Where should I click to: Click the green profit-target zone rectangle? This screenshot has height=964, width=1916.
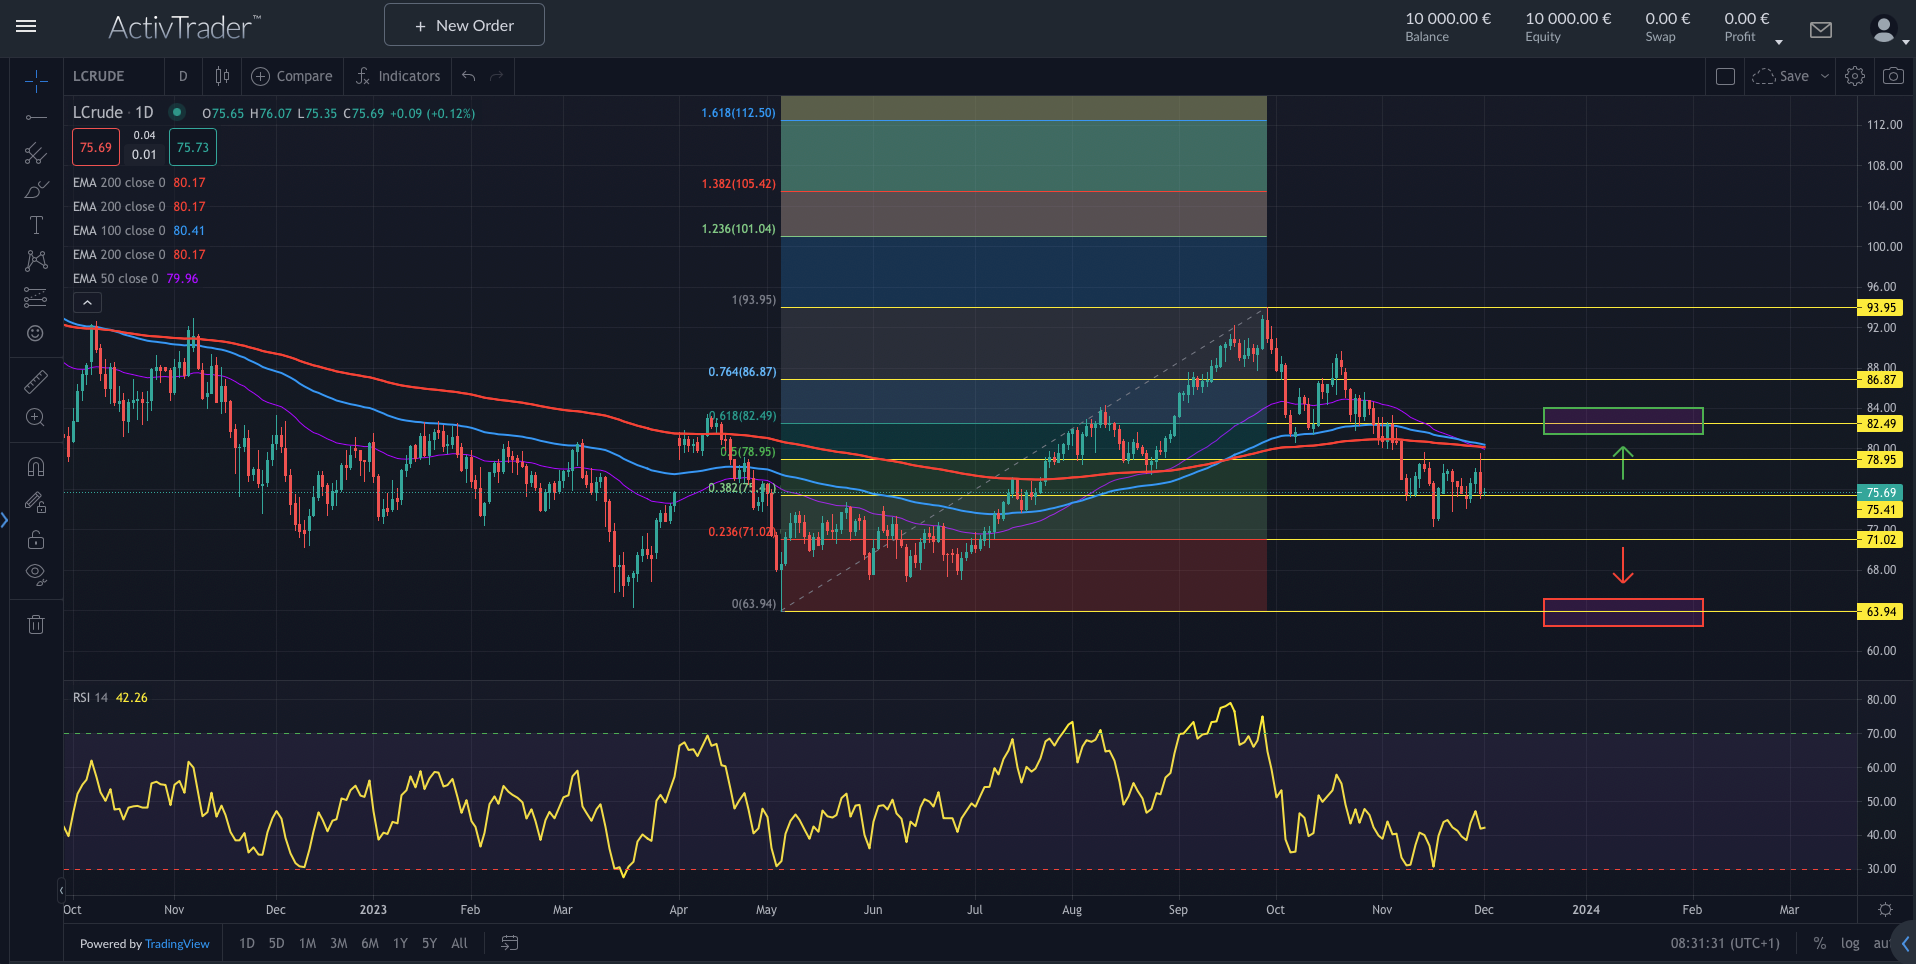pos(1622,421)
